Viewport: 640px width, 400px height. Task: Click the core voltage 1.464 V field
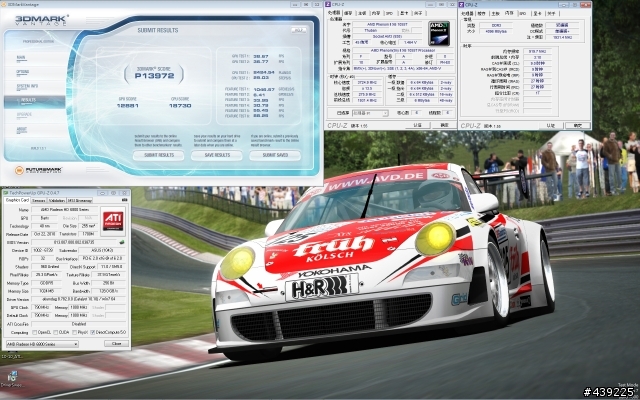click(x=410, y=42)
